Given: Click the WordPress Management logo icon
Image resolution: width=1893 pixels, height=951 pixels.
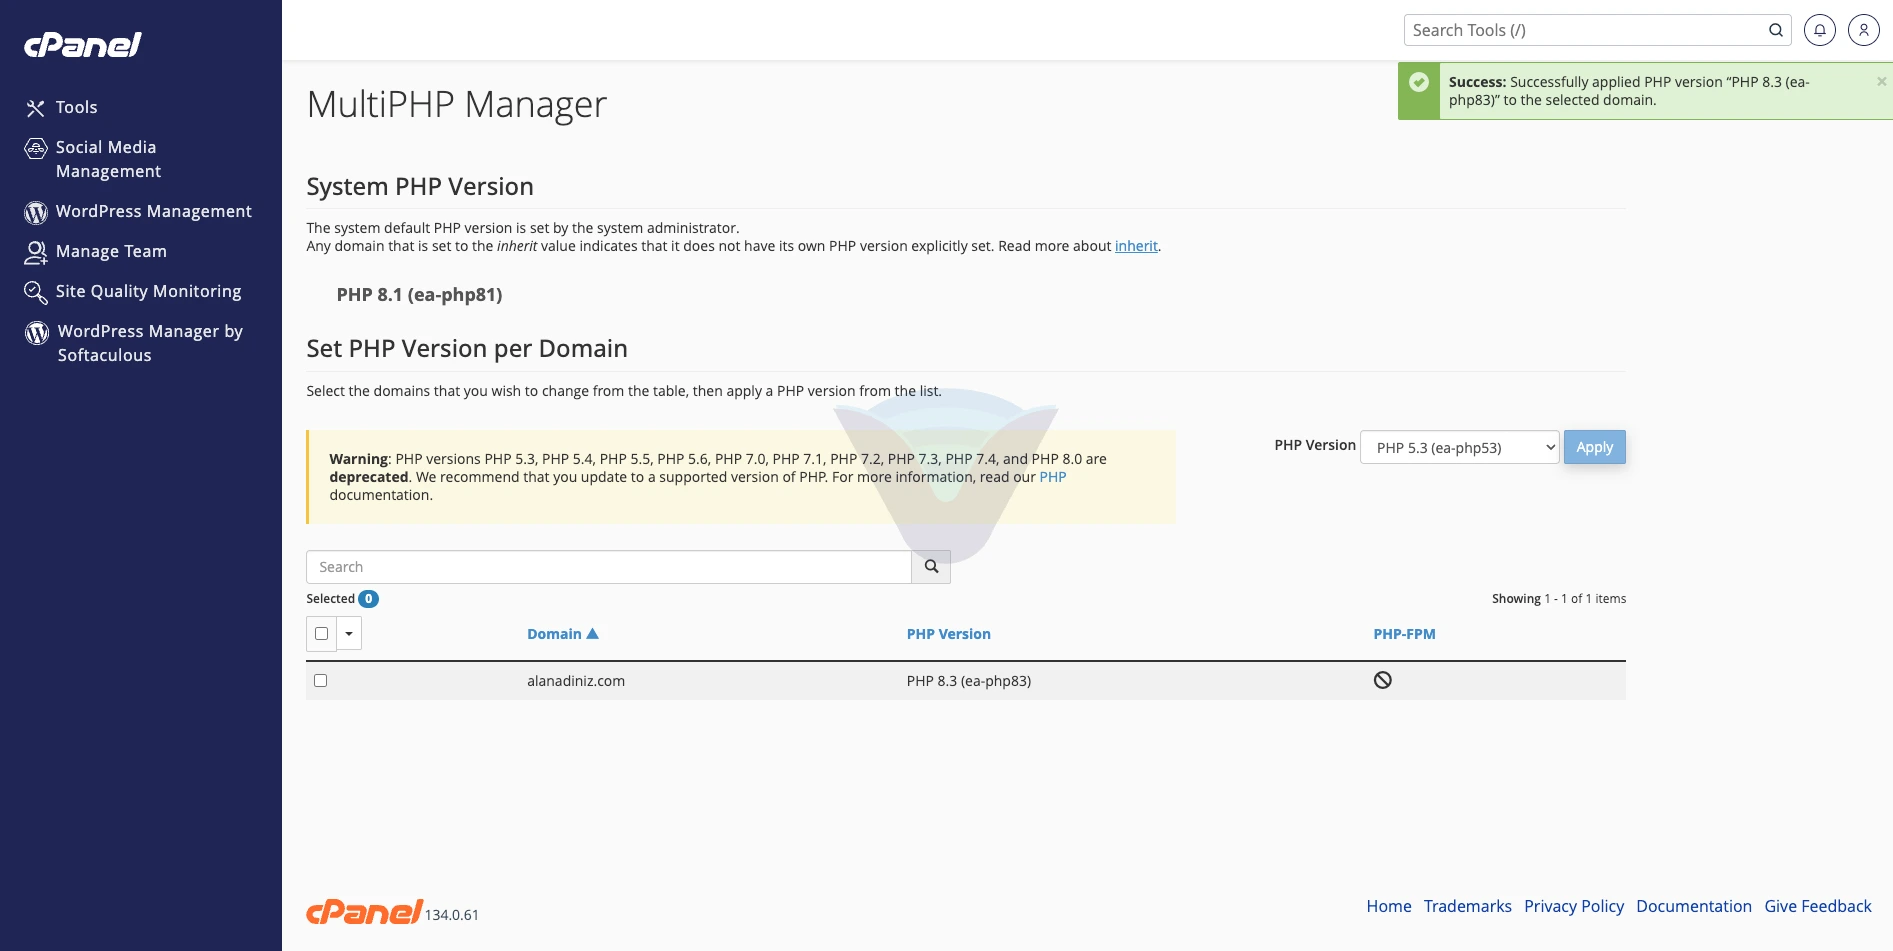Looking at the screenshot, I should (36, 212).
